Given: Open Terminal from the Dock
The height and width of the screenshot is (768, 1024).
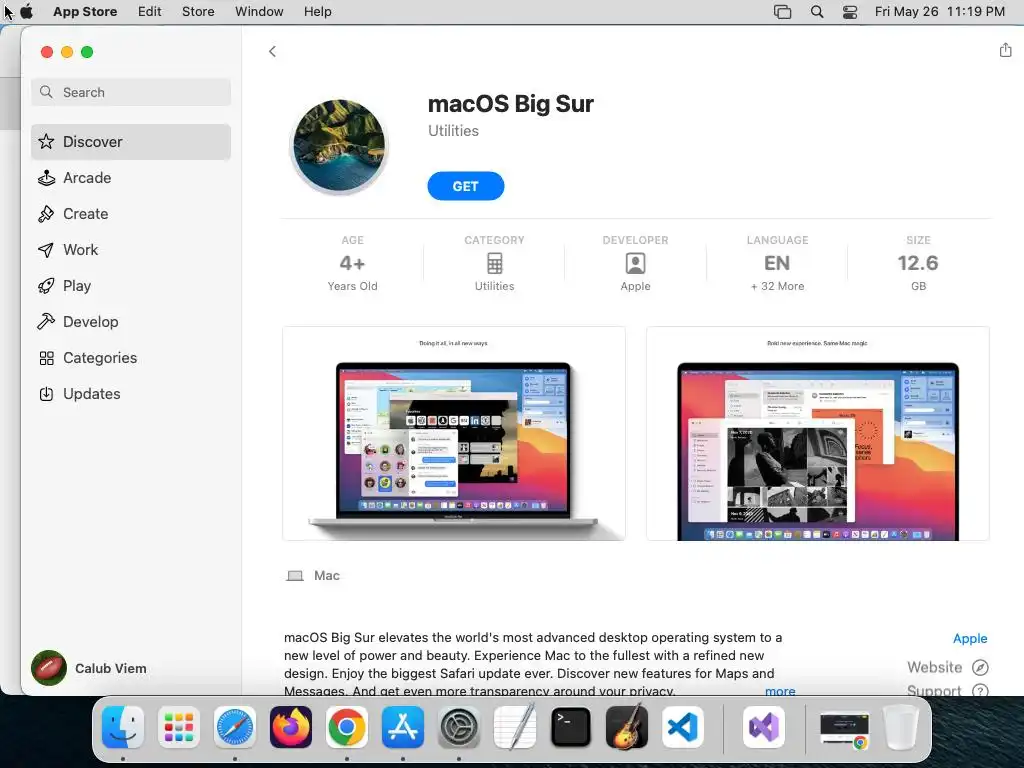Looking at the screenshot, I should click(x=571, y=727).
